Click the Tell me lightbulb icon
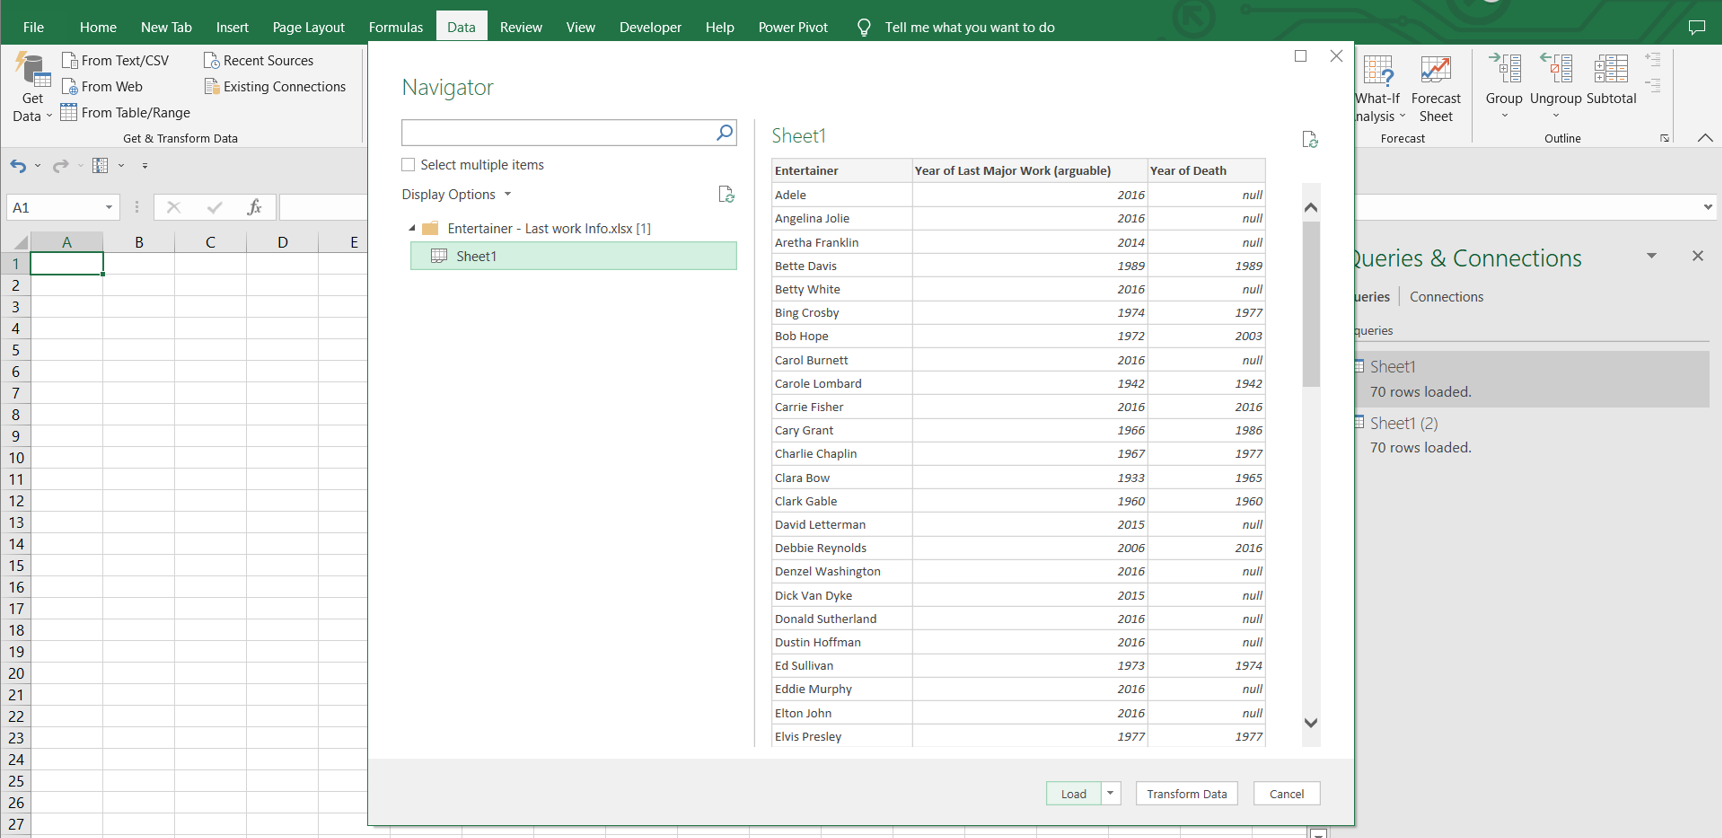The width and height of the screenshot is (1722, 838). click(x=864, y=27)
